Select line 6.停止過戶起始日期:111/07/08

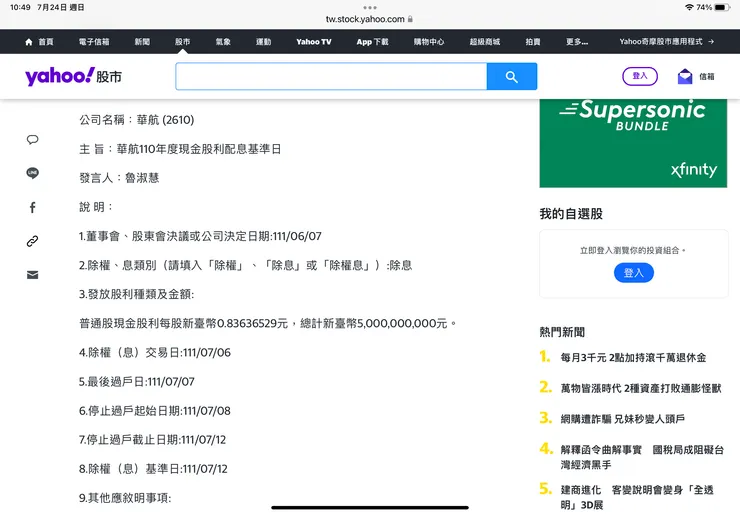tap(155, 411)
